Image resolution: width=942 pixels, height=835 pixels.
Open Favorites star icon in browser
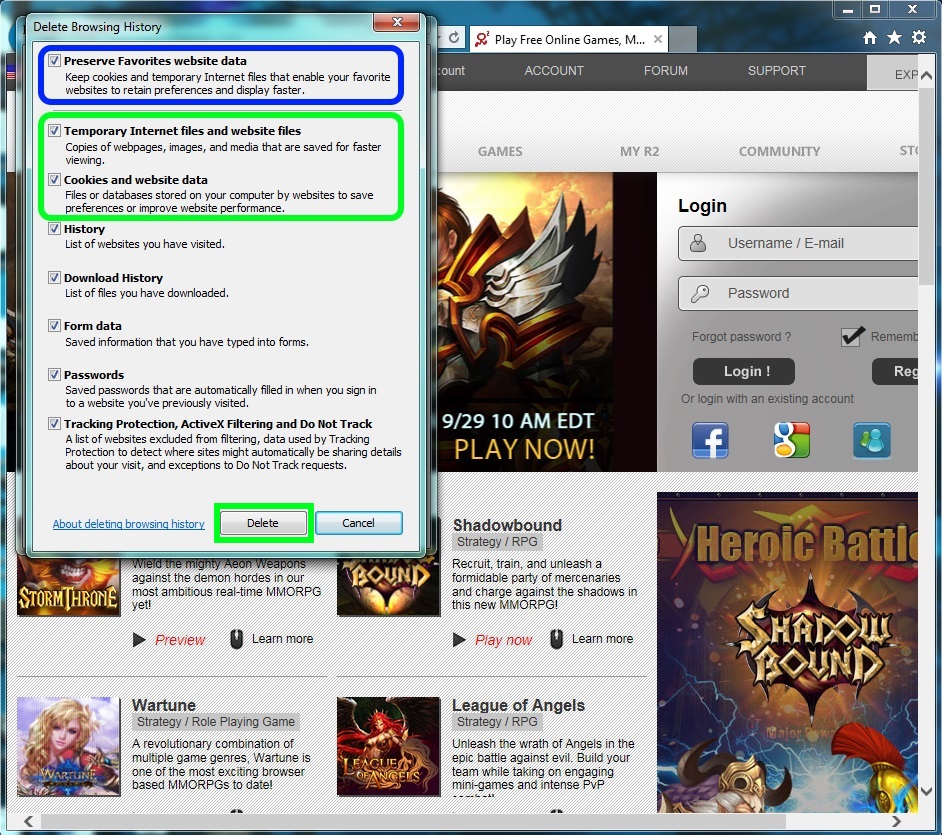[x=894, y=38]
